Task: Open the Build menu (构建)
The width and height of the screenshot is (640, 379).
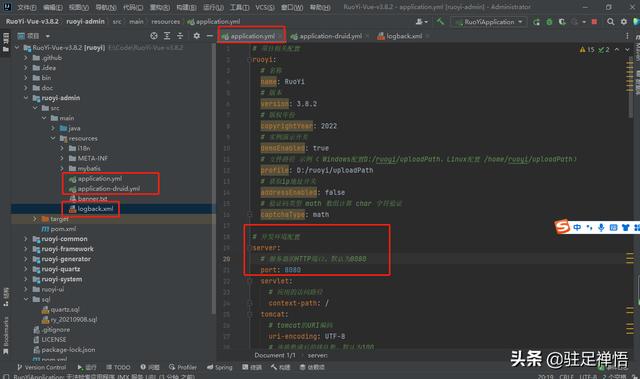Action: click(x=186, y=7)
